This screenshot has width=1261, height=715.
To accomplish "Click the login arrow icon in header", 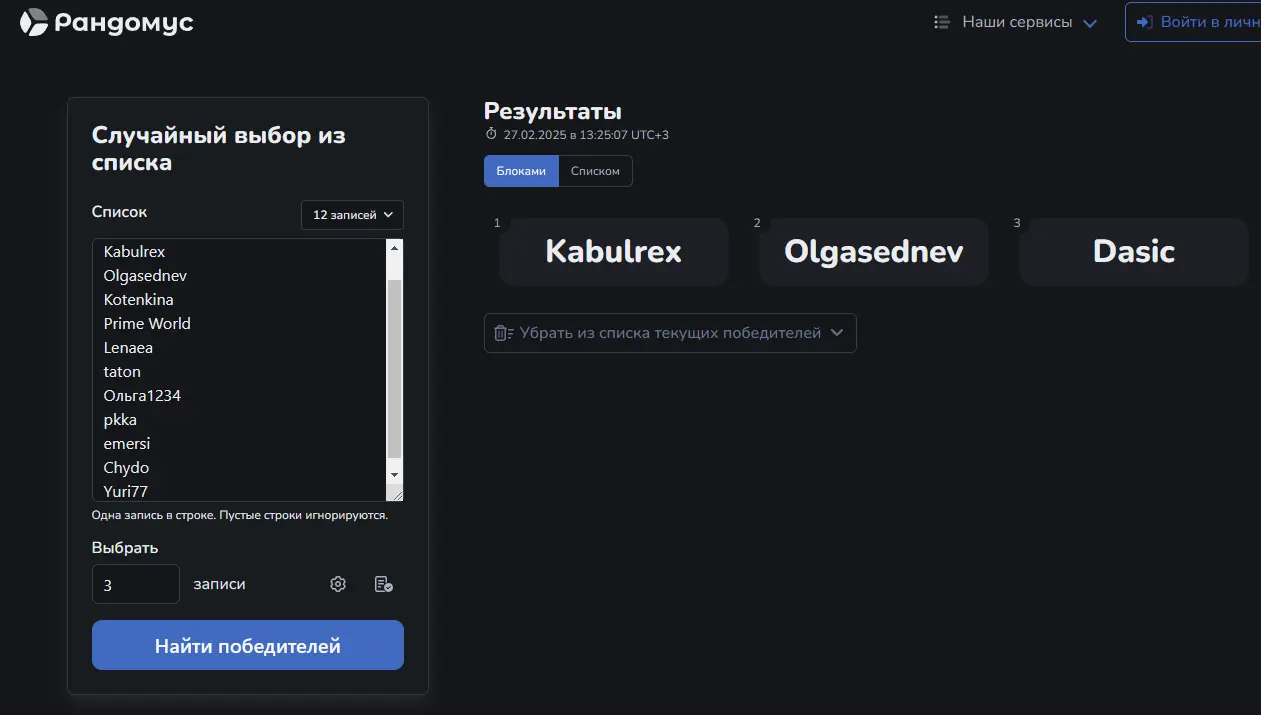I will pyautogui.click(x=1145, y=22).
